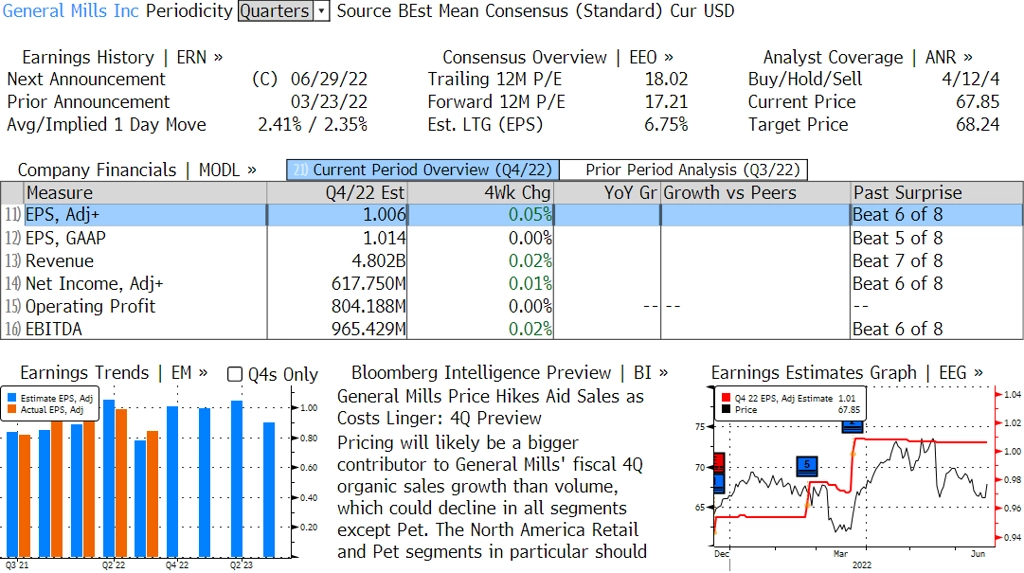Screen dimensions: 1024x573
Task: Enable the Q4s Only checkbox
Action: (x=234, y=374)
